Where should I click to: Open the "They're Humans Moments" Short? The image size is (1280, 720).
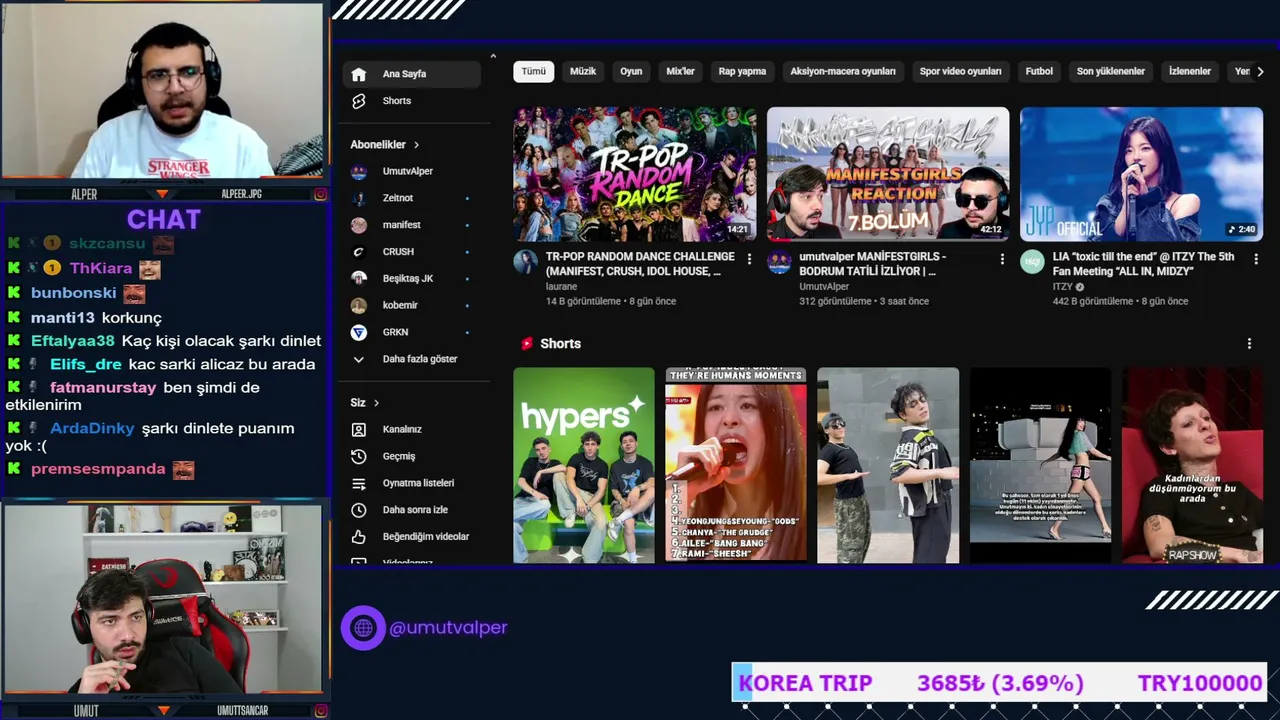tap(736, 466)
